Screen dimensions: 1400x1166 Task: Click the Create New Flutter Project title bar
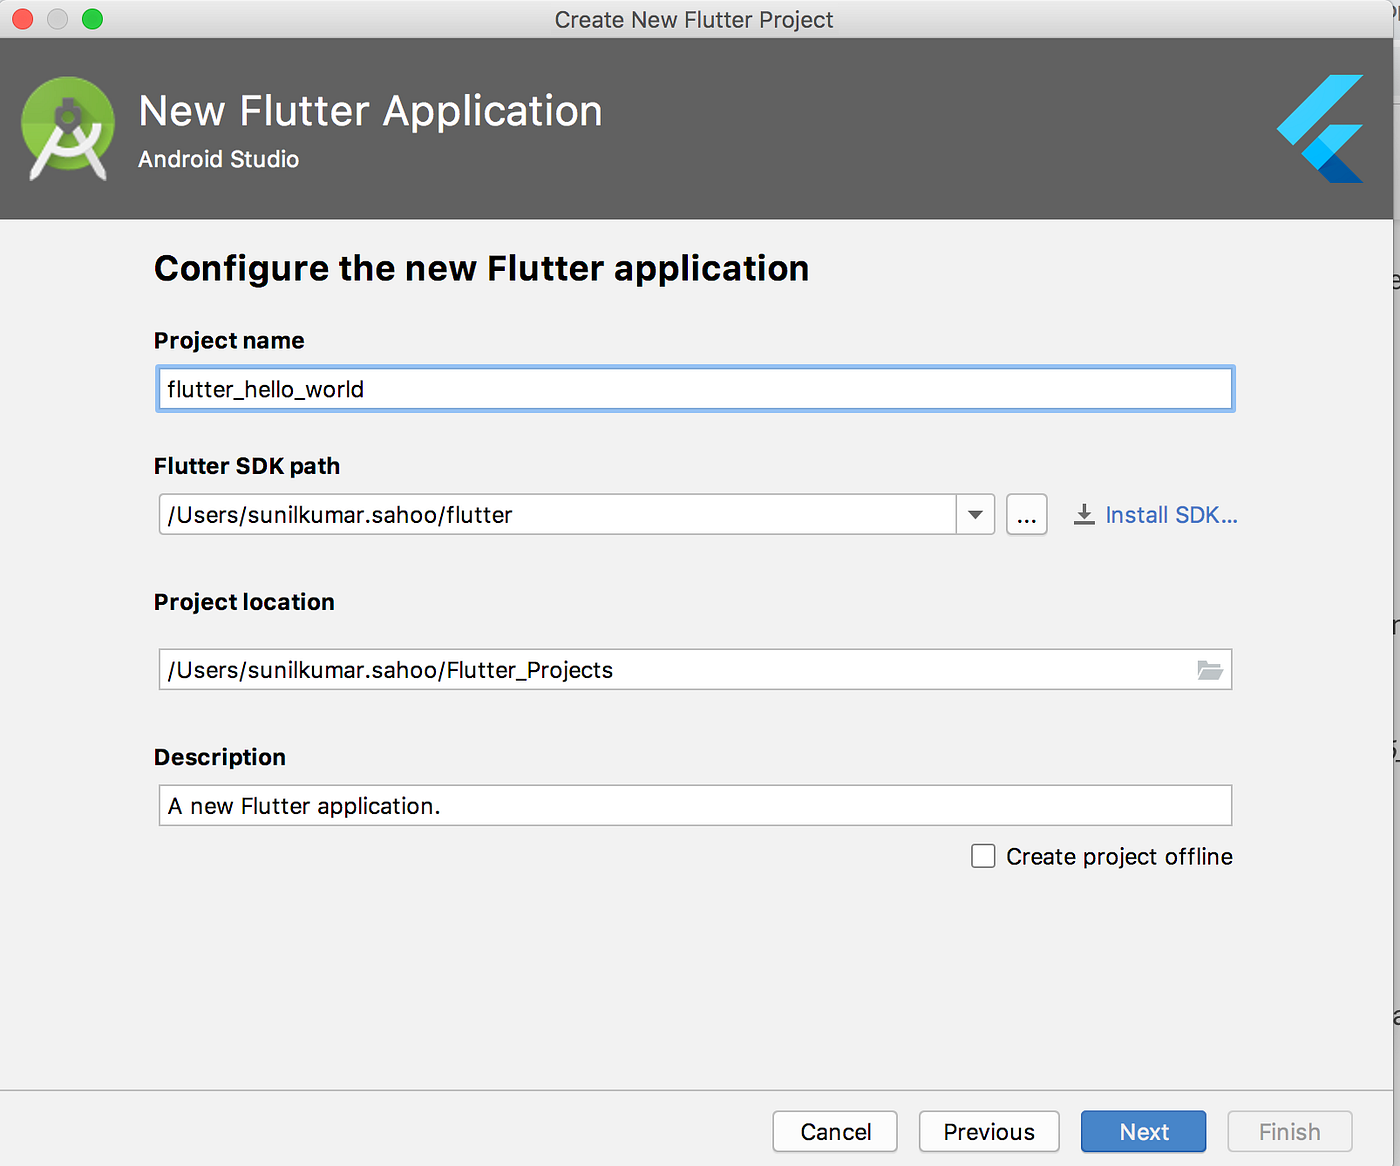tap(694, 19)
